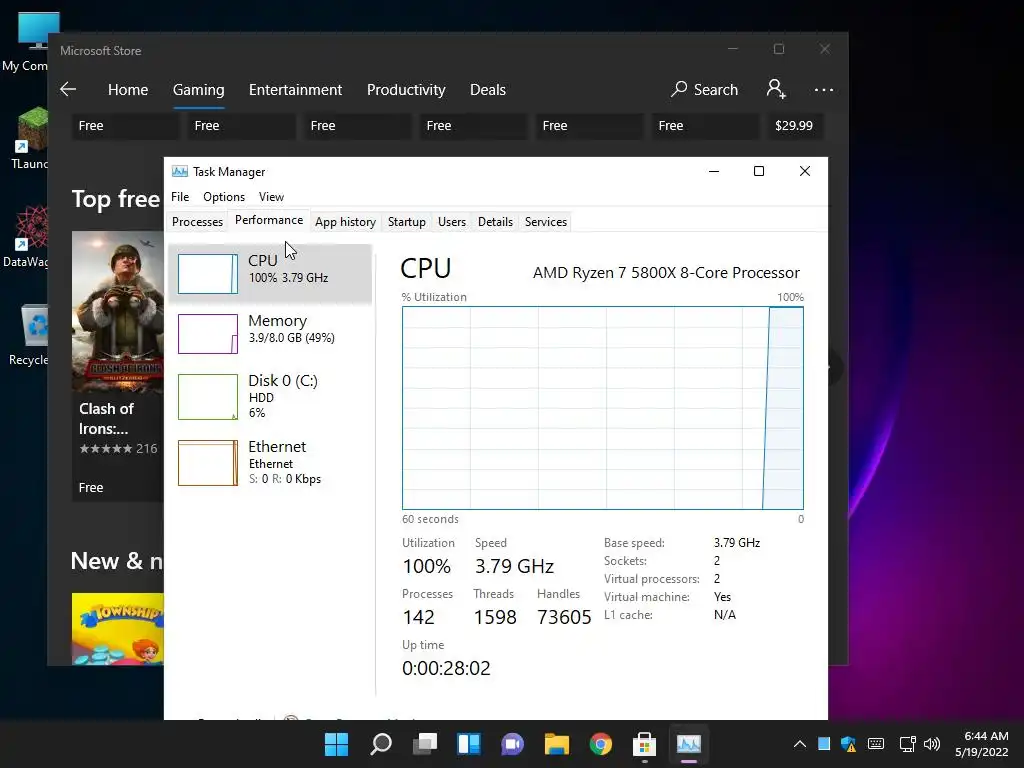Select the My Computer desktop icon
Image resolution: width=1024 pixels, height=768 pixels.
(26, 42)
